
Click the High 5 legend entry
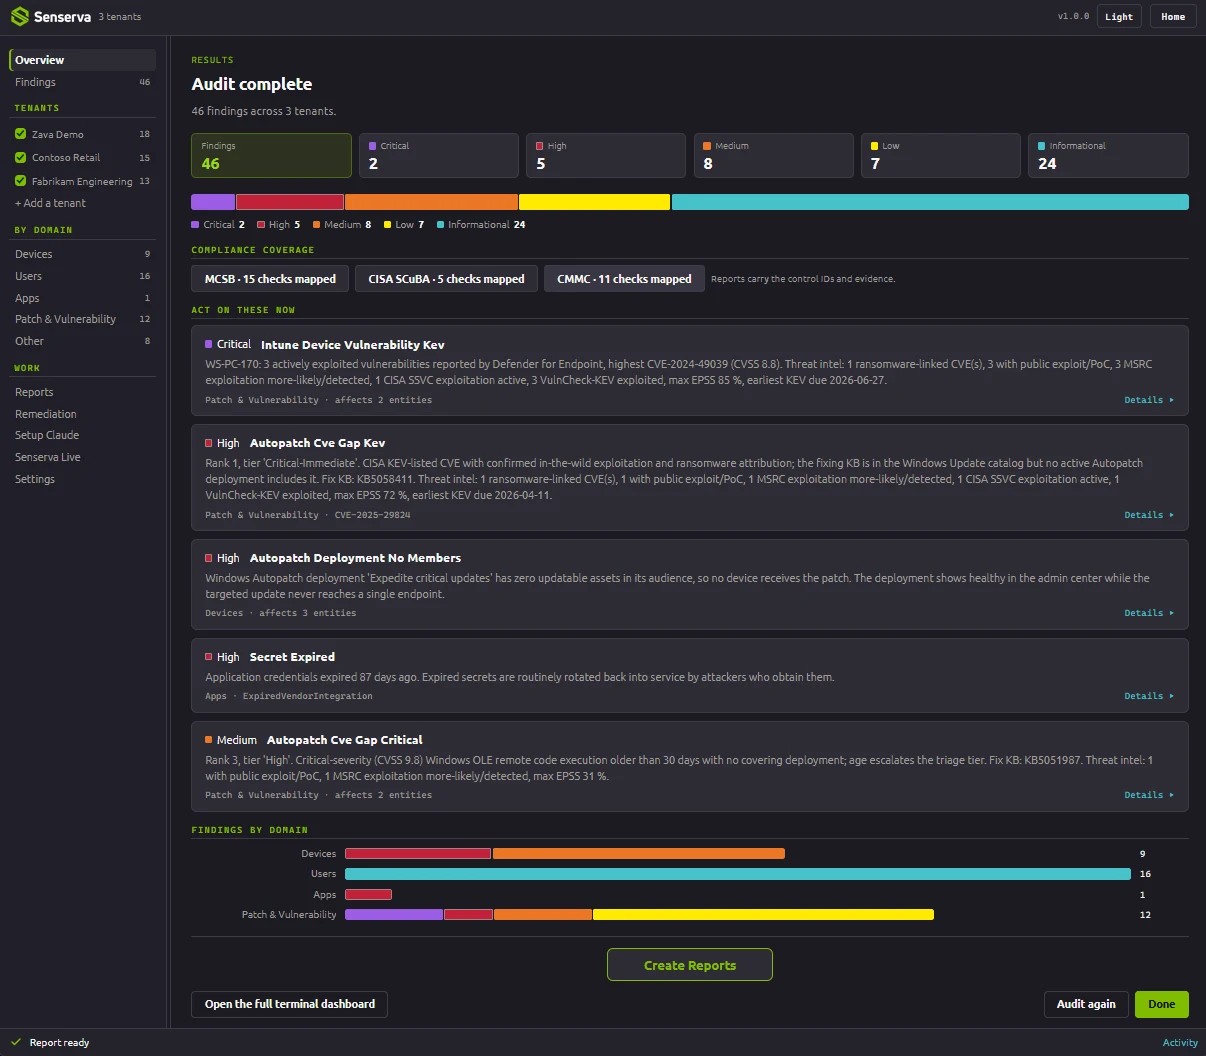coord(279,225)
